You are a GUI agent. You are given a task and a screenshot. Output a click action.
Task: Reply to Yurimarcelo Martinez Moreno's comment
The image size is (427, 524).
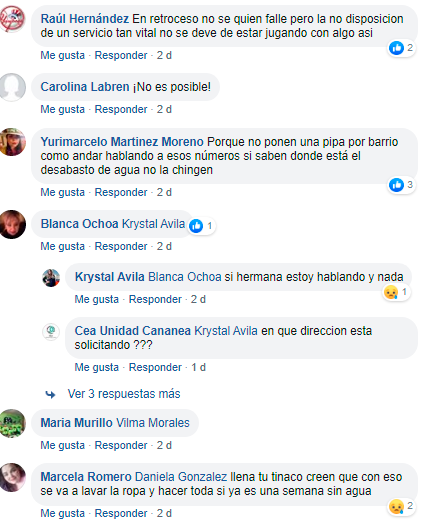tap(121, 192)
